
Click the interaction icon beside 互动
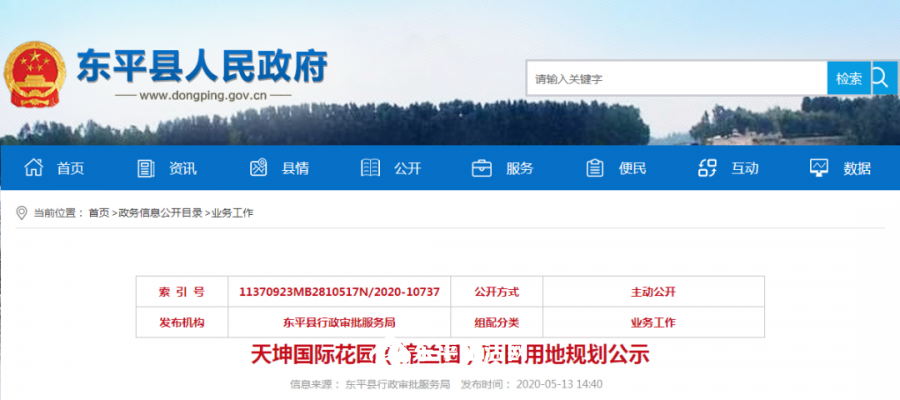[707, 168]
